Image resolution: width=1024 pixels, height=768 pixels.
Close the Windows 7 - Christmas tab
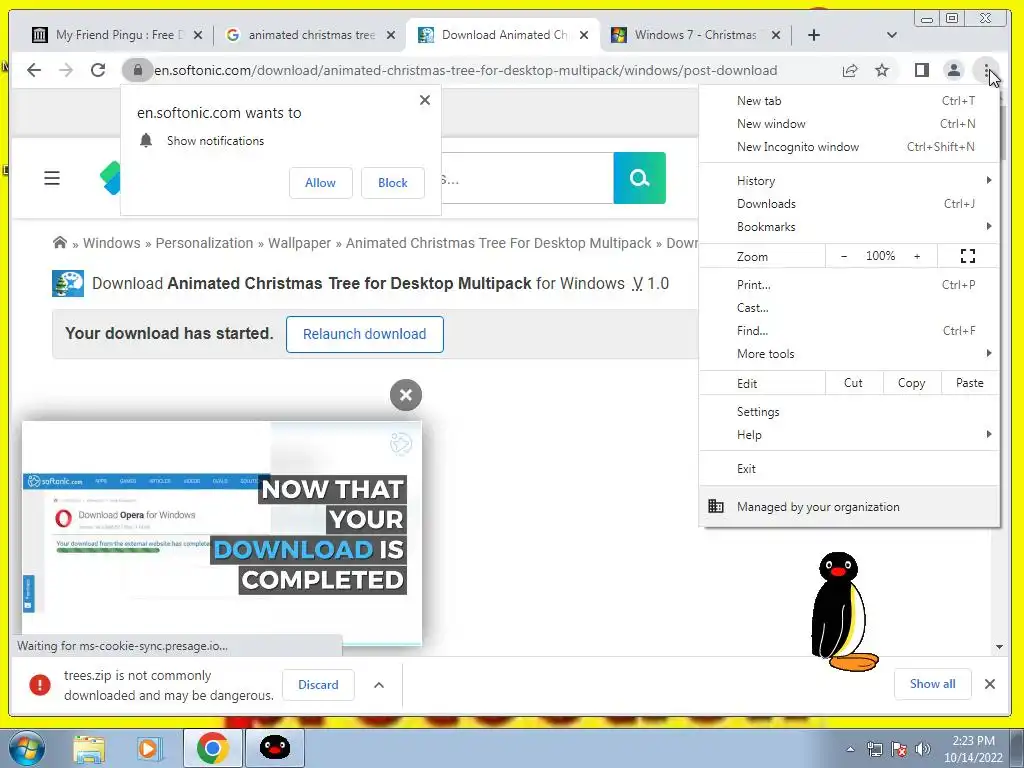(776, 35)
